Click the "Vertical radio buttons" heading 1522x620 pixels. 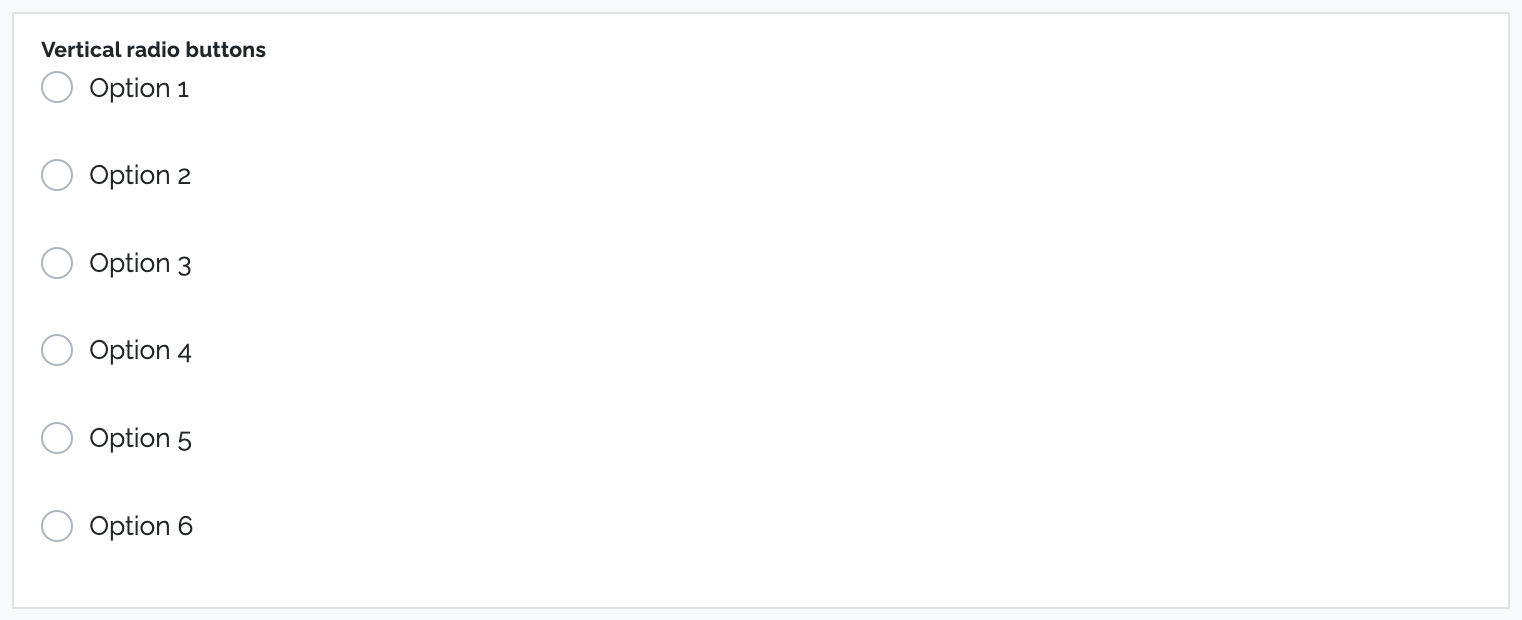[153, 50]
